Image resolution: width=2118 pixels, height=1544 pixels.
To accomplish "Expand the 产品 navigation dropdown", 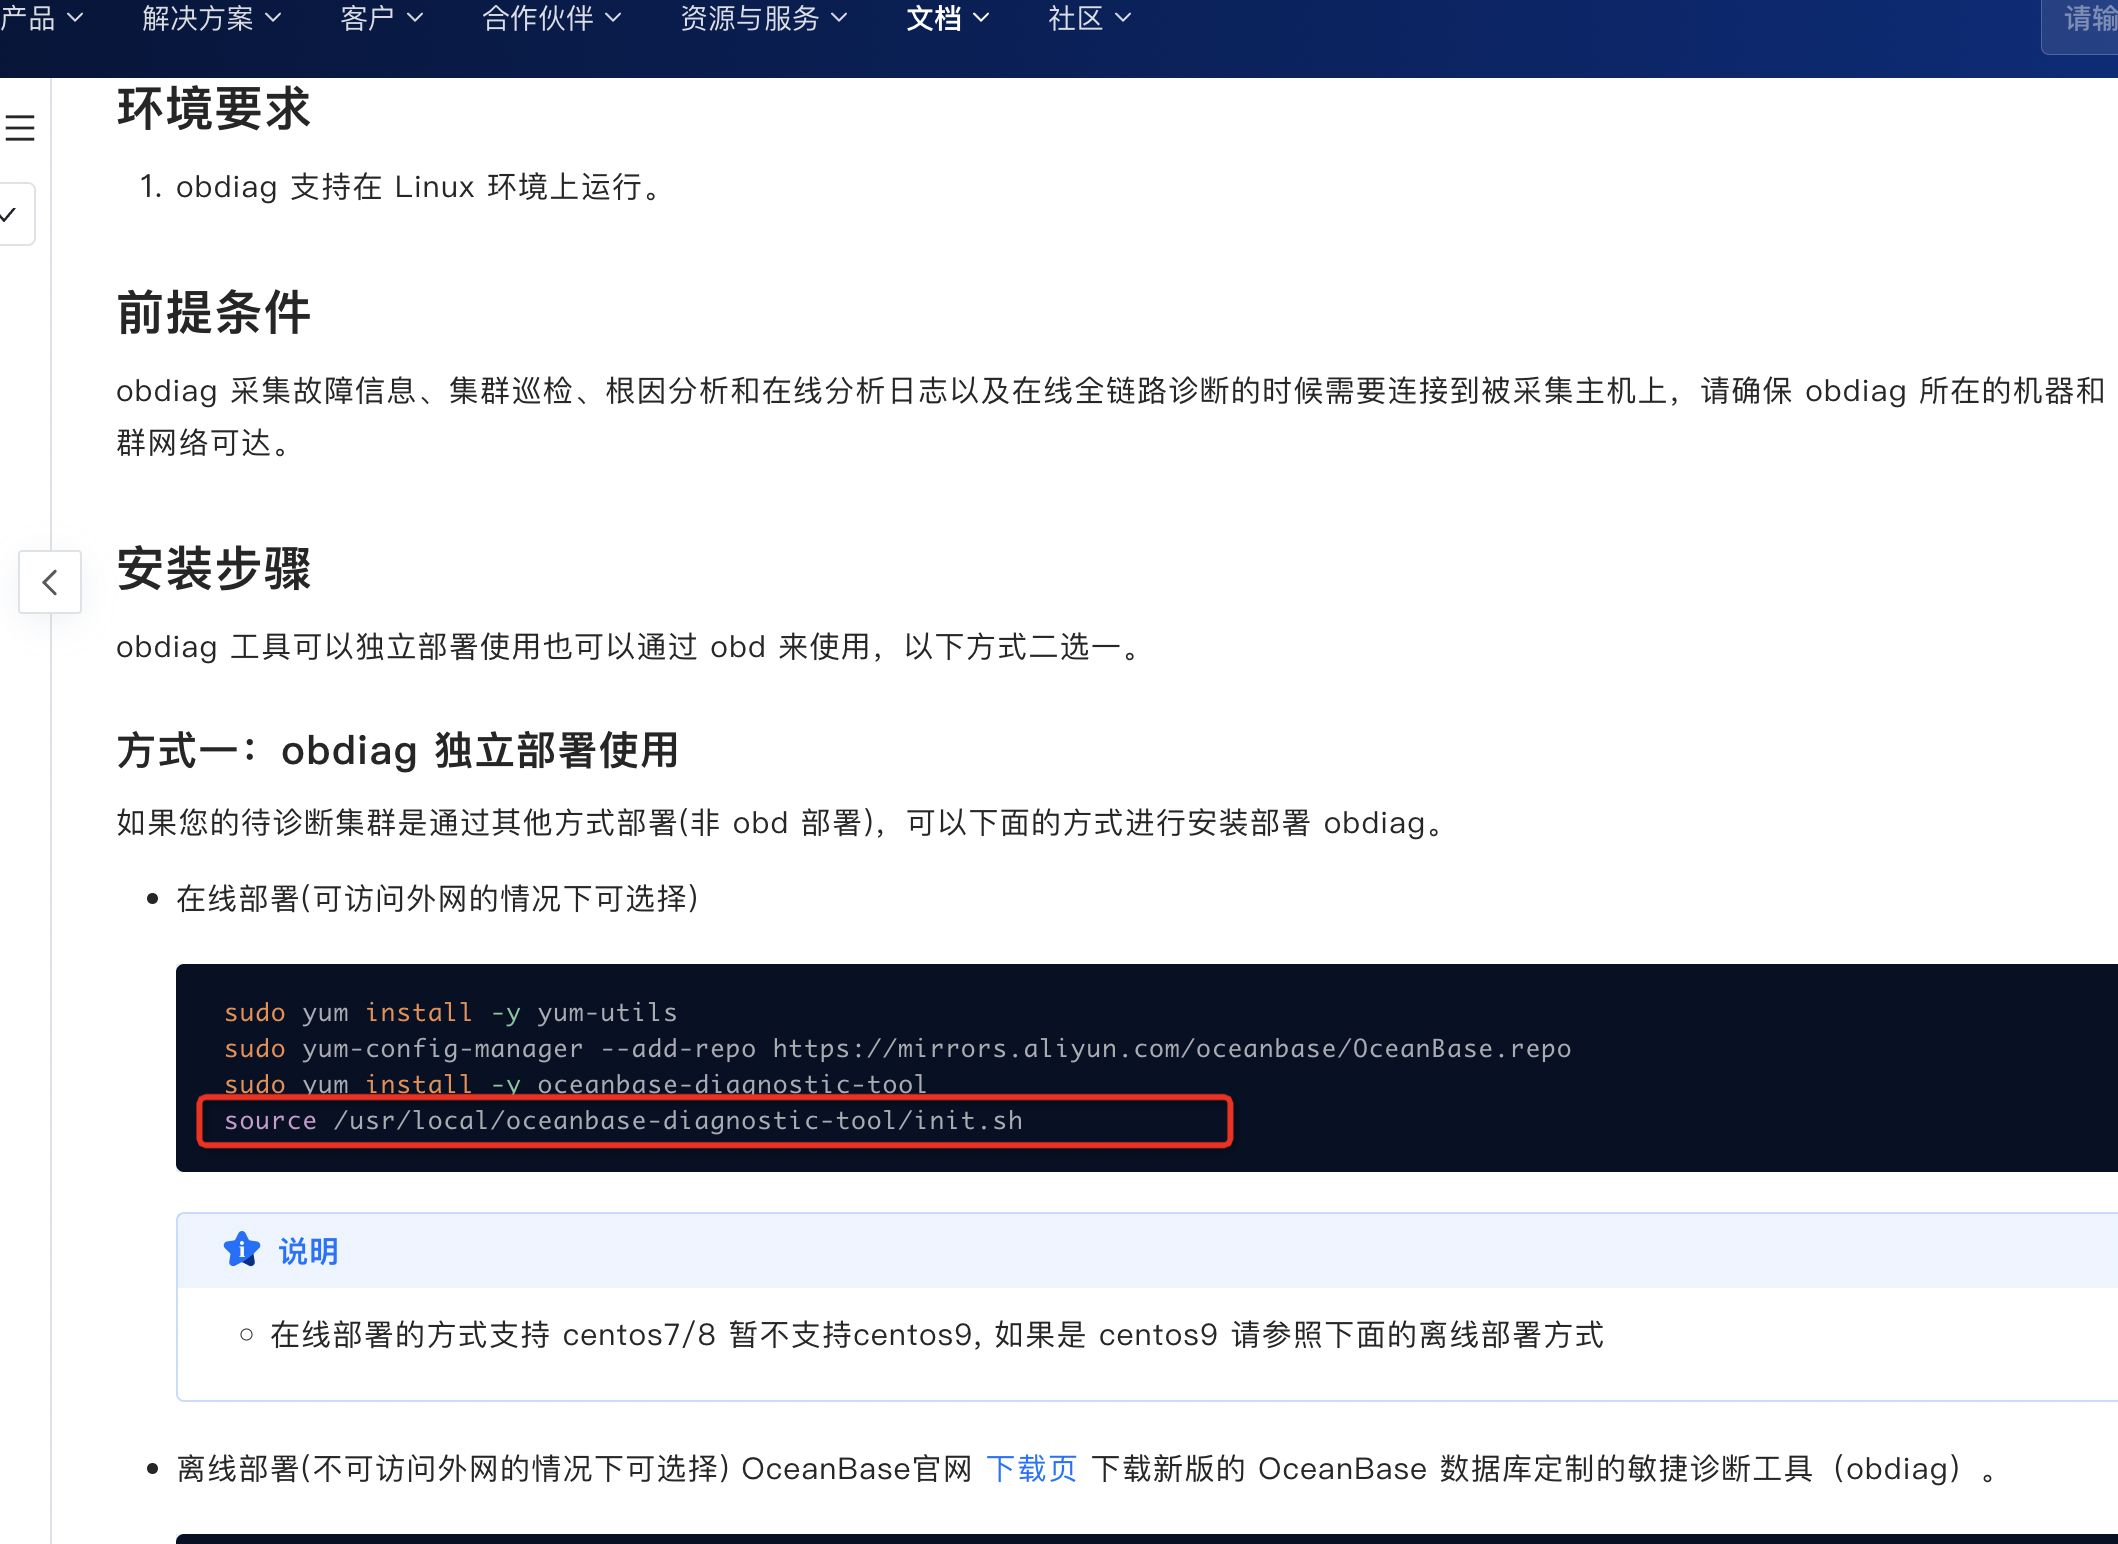I will click(42, 18).
